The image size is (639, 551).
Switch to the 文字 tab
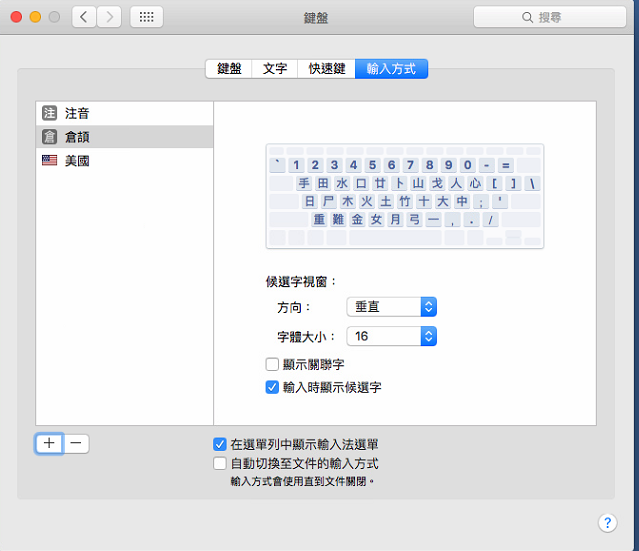click(x=275, y=68)
